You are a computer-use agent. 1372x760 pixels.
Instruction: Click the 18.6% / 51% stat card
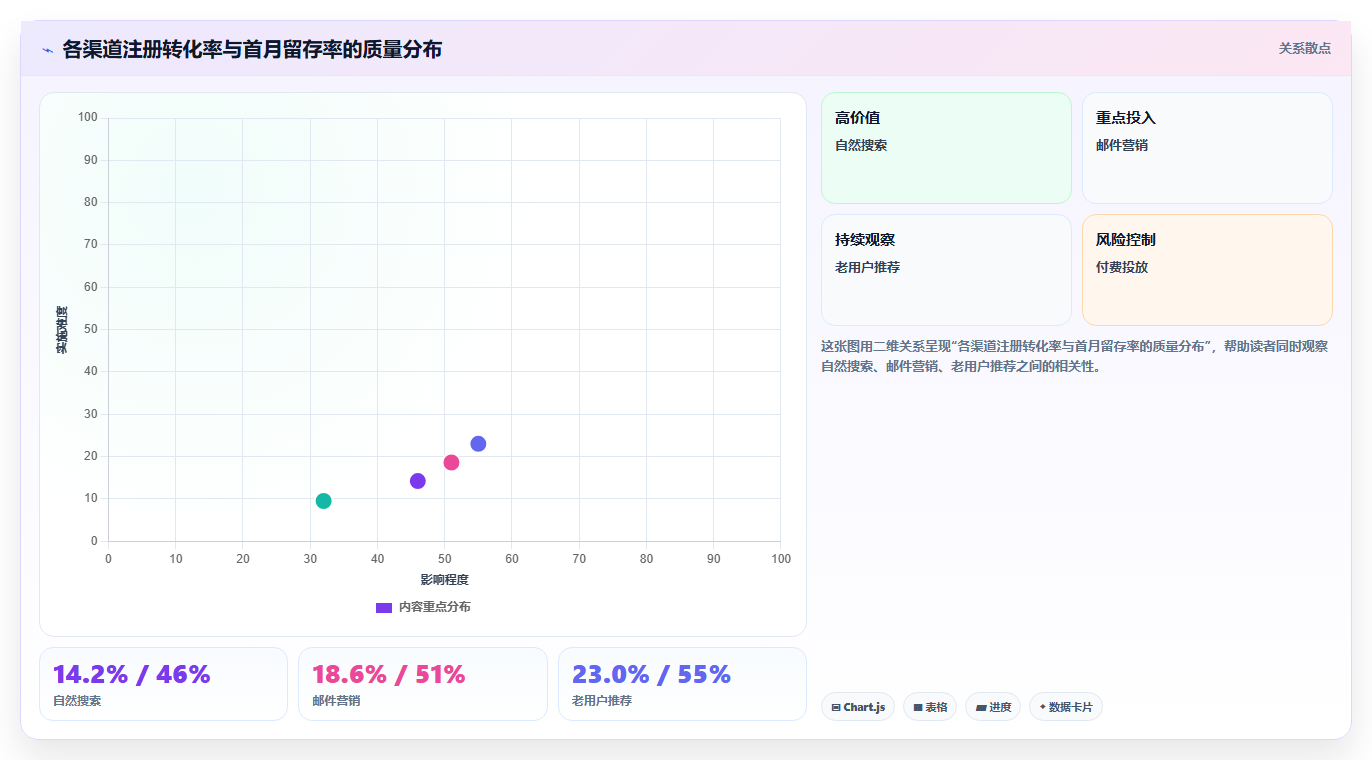[423, 684]
